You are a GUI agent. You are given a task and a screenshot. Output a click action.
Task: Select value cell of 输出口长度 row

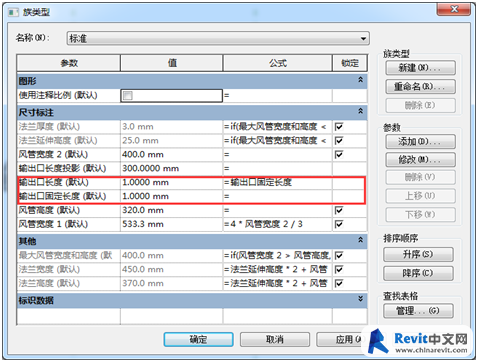(x=172, y=183)
